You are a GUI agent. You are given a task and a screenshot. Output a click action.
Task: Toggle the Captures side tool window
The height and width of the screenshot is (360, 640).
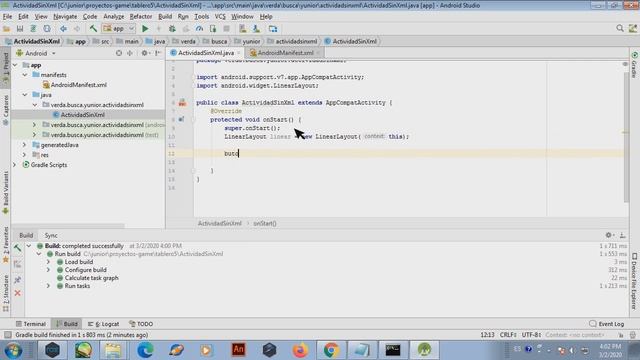pos(5,109)
